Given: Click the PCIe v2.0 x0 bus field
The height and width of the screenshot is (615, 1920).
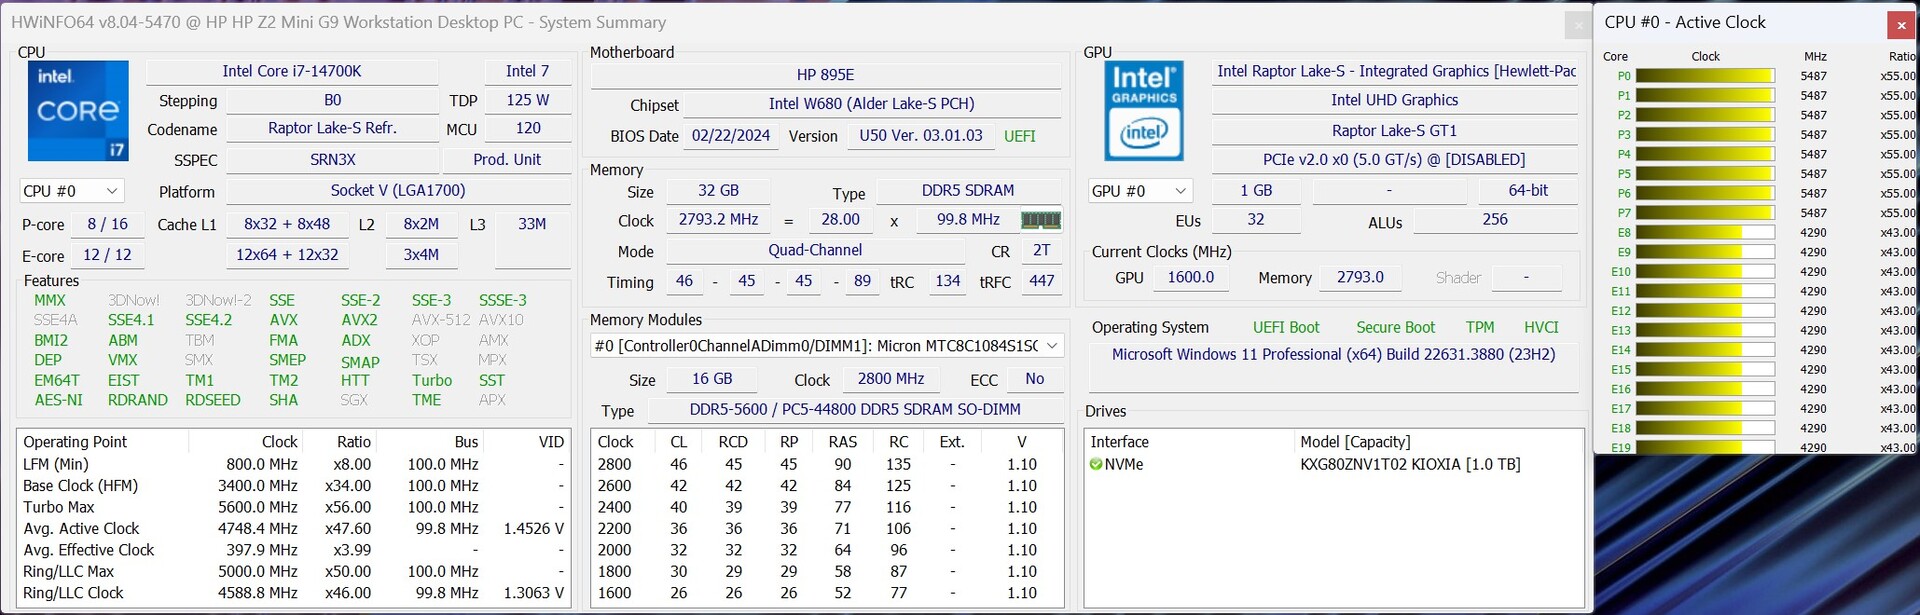Looking at the screenshot, I should pos(1394,160).
